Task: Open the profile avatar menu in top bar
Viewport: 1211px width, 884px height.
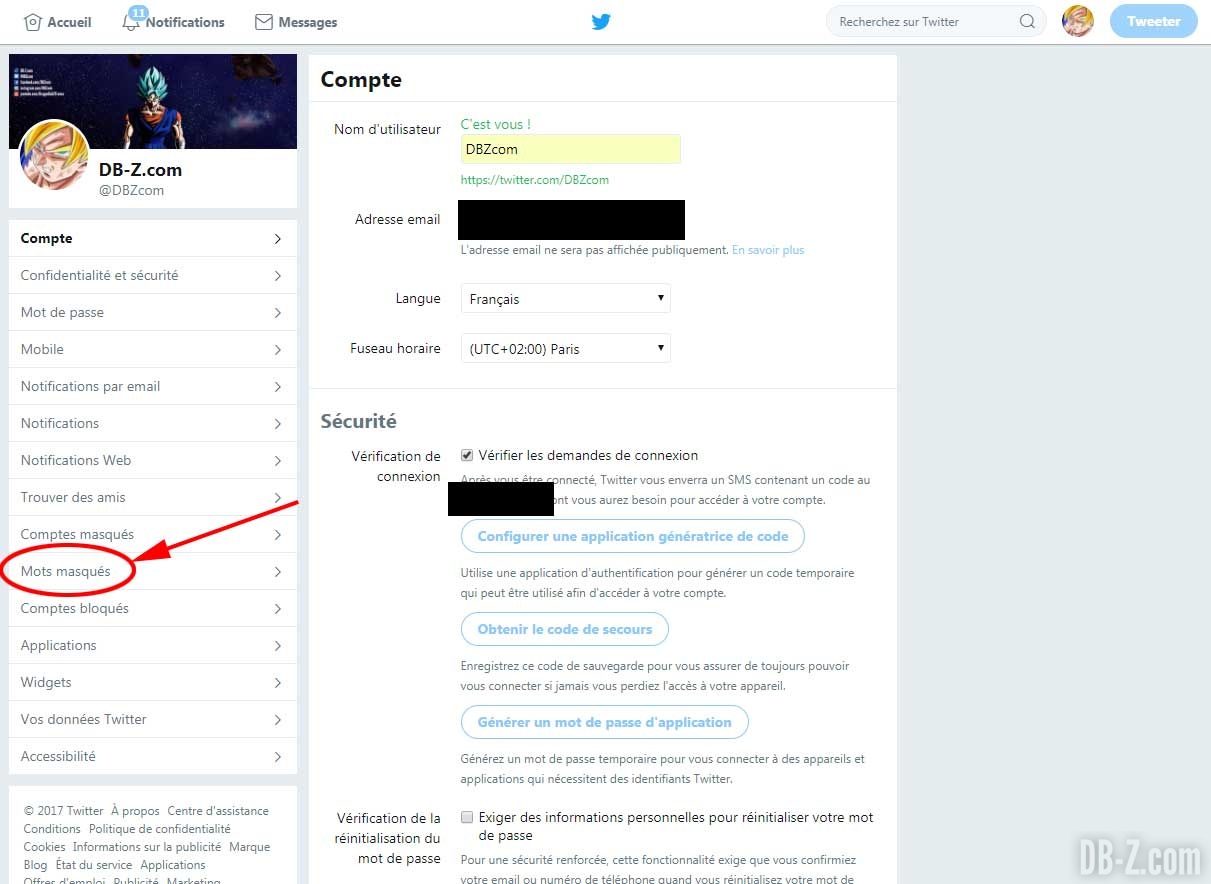Action: pos(1077,21)
